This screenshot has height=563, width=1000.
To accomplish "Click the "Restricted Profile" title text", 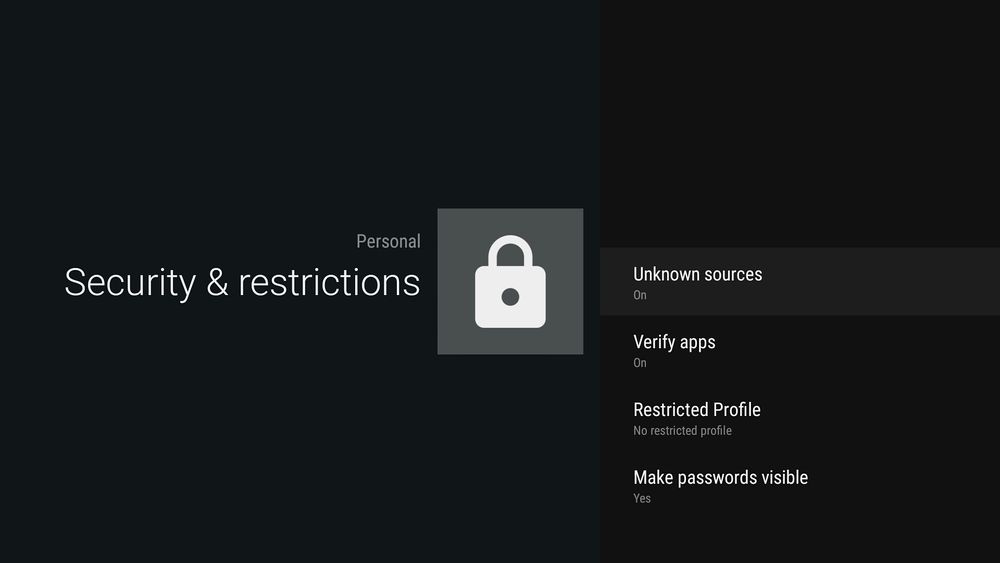I will [x=697, y=410].
